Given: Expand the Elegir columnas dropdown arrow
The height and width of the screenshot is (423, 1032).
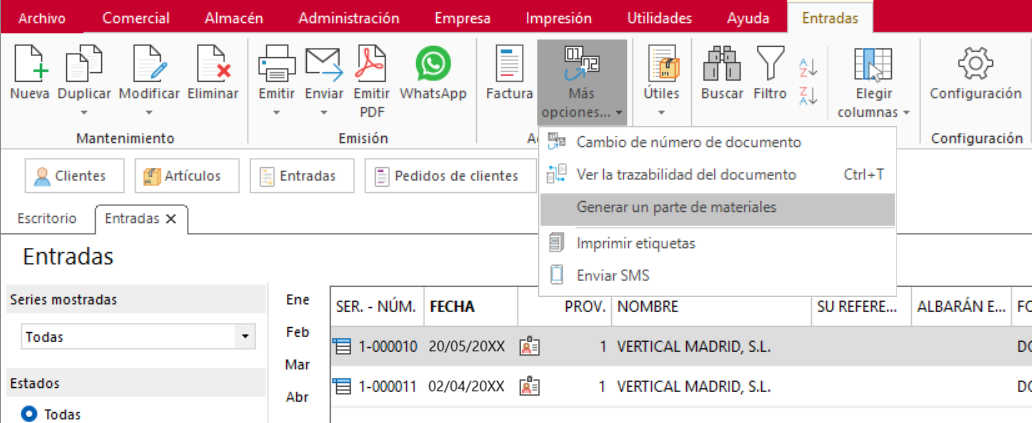Looking at the screenshot, I should click(x=906, y=113).
